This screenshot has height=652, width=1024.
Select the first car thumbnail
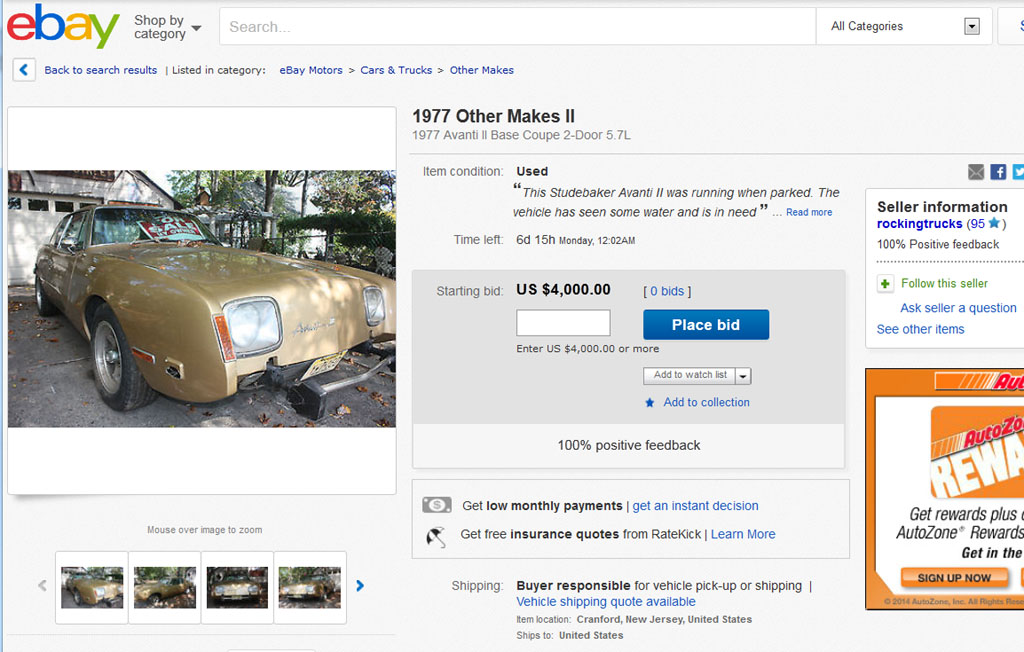coord(92,587)
